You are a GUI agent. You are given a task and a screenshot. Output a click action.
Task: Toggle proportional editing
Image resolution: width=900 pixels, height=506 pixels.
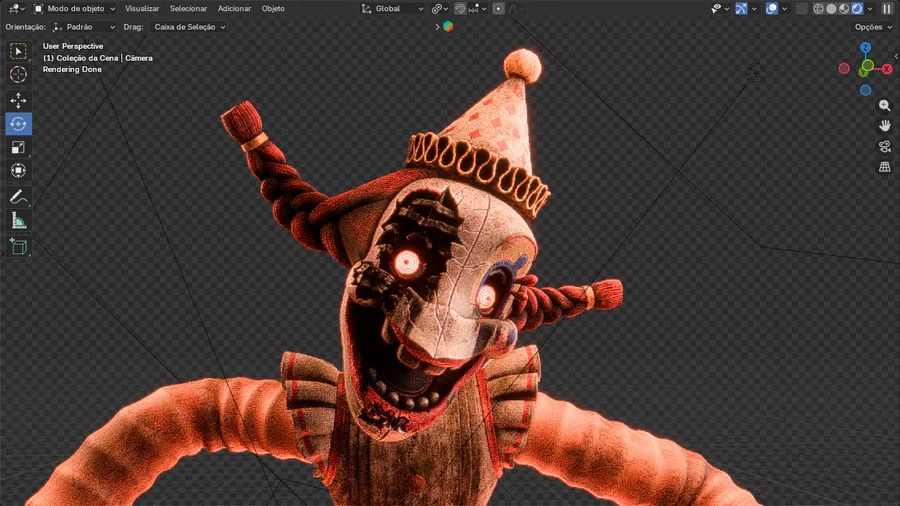click(x=498, y=9)
